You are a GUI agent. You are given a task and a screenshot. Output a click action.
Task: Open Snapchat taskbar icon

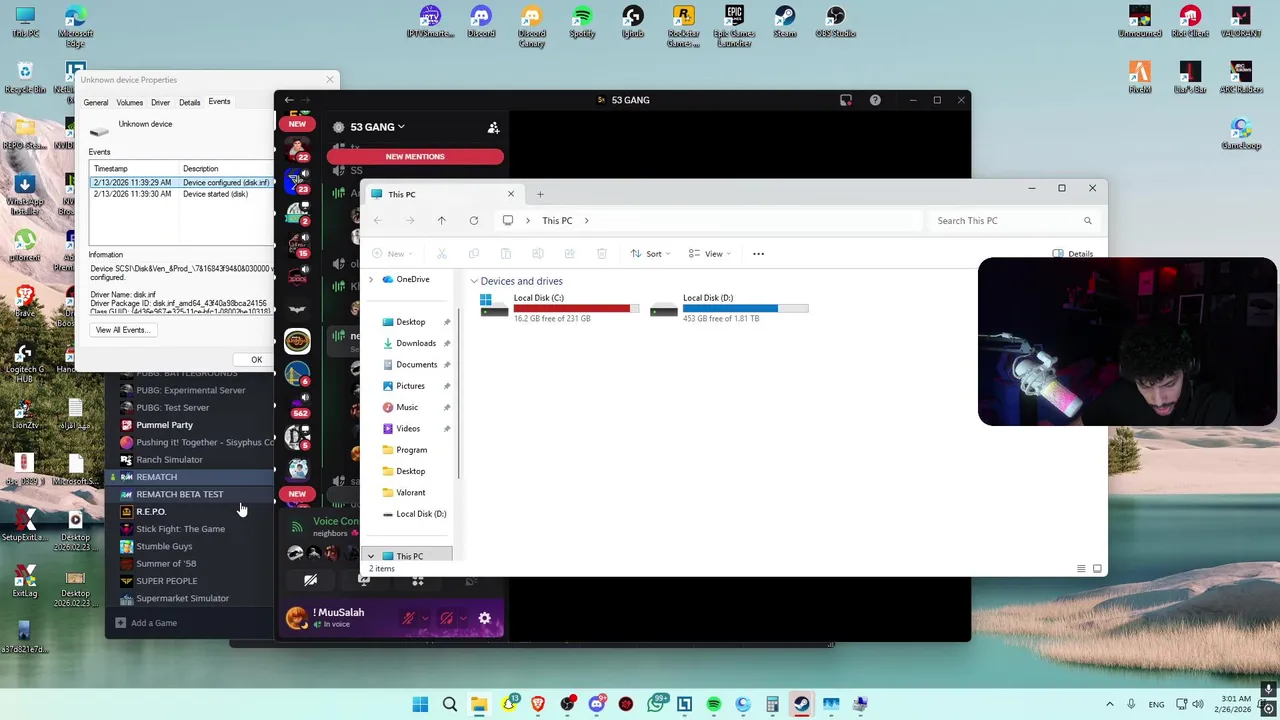tap(509, 704)
